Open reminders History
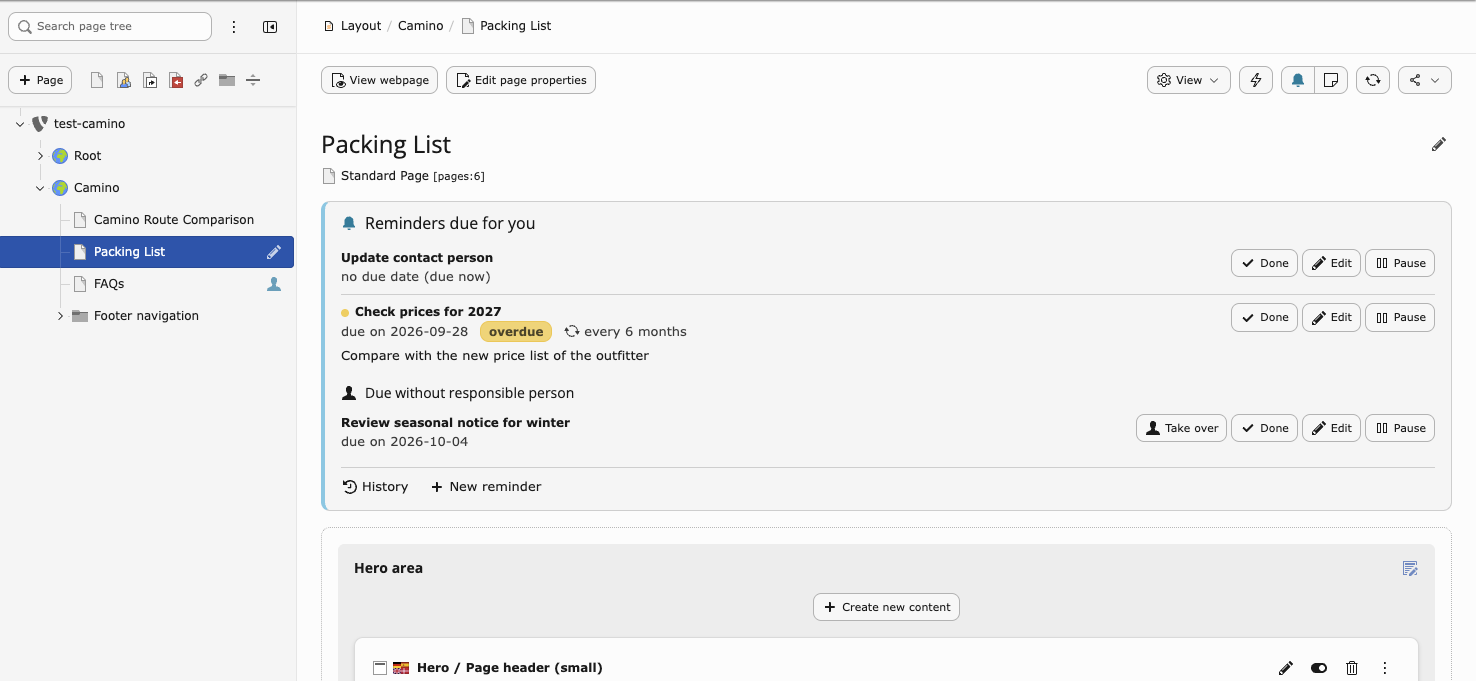1476x681 pixels. [375, 487]
